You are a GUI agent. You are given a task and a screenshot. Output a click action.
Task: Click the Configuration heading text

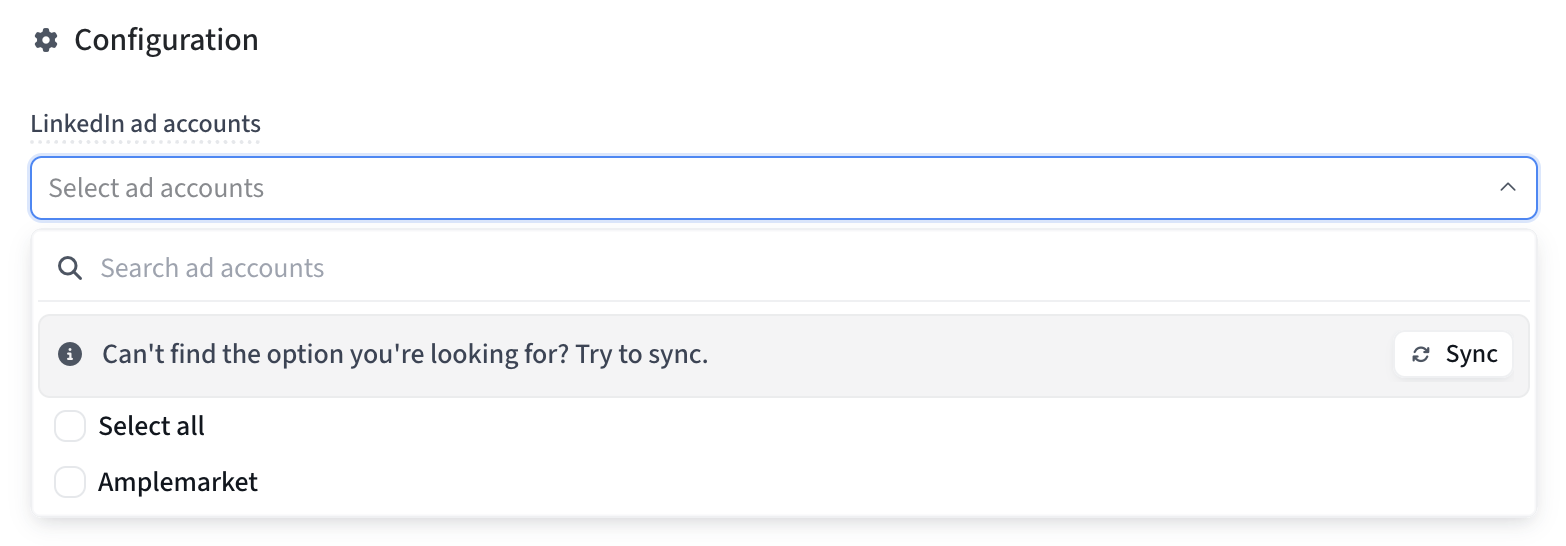(x=166, y=41)
